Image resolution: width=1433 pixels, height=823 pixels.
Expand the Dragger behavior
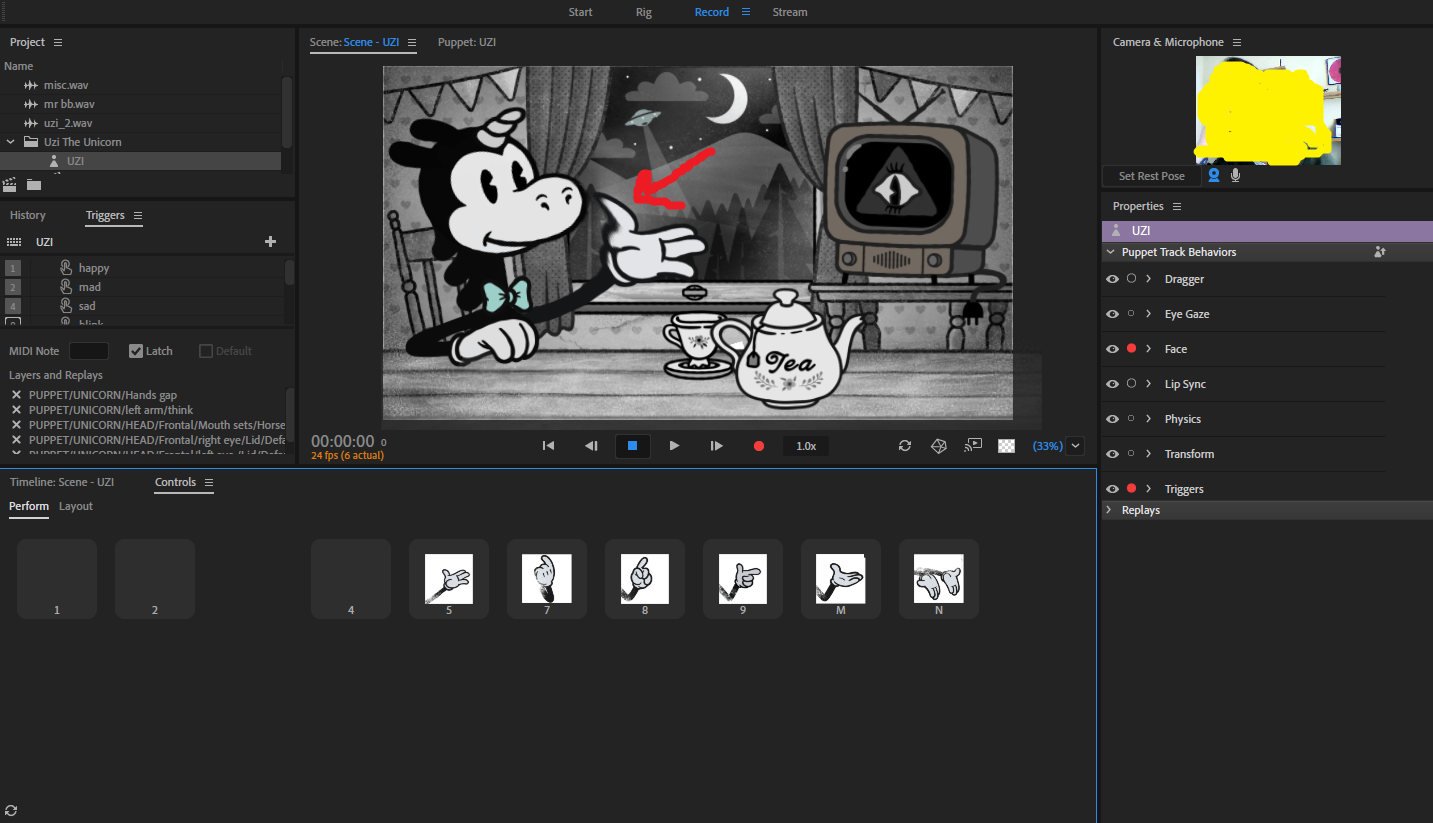point(1149,279)
